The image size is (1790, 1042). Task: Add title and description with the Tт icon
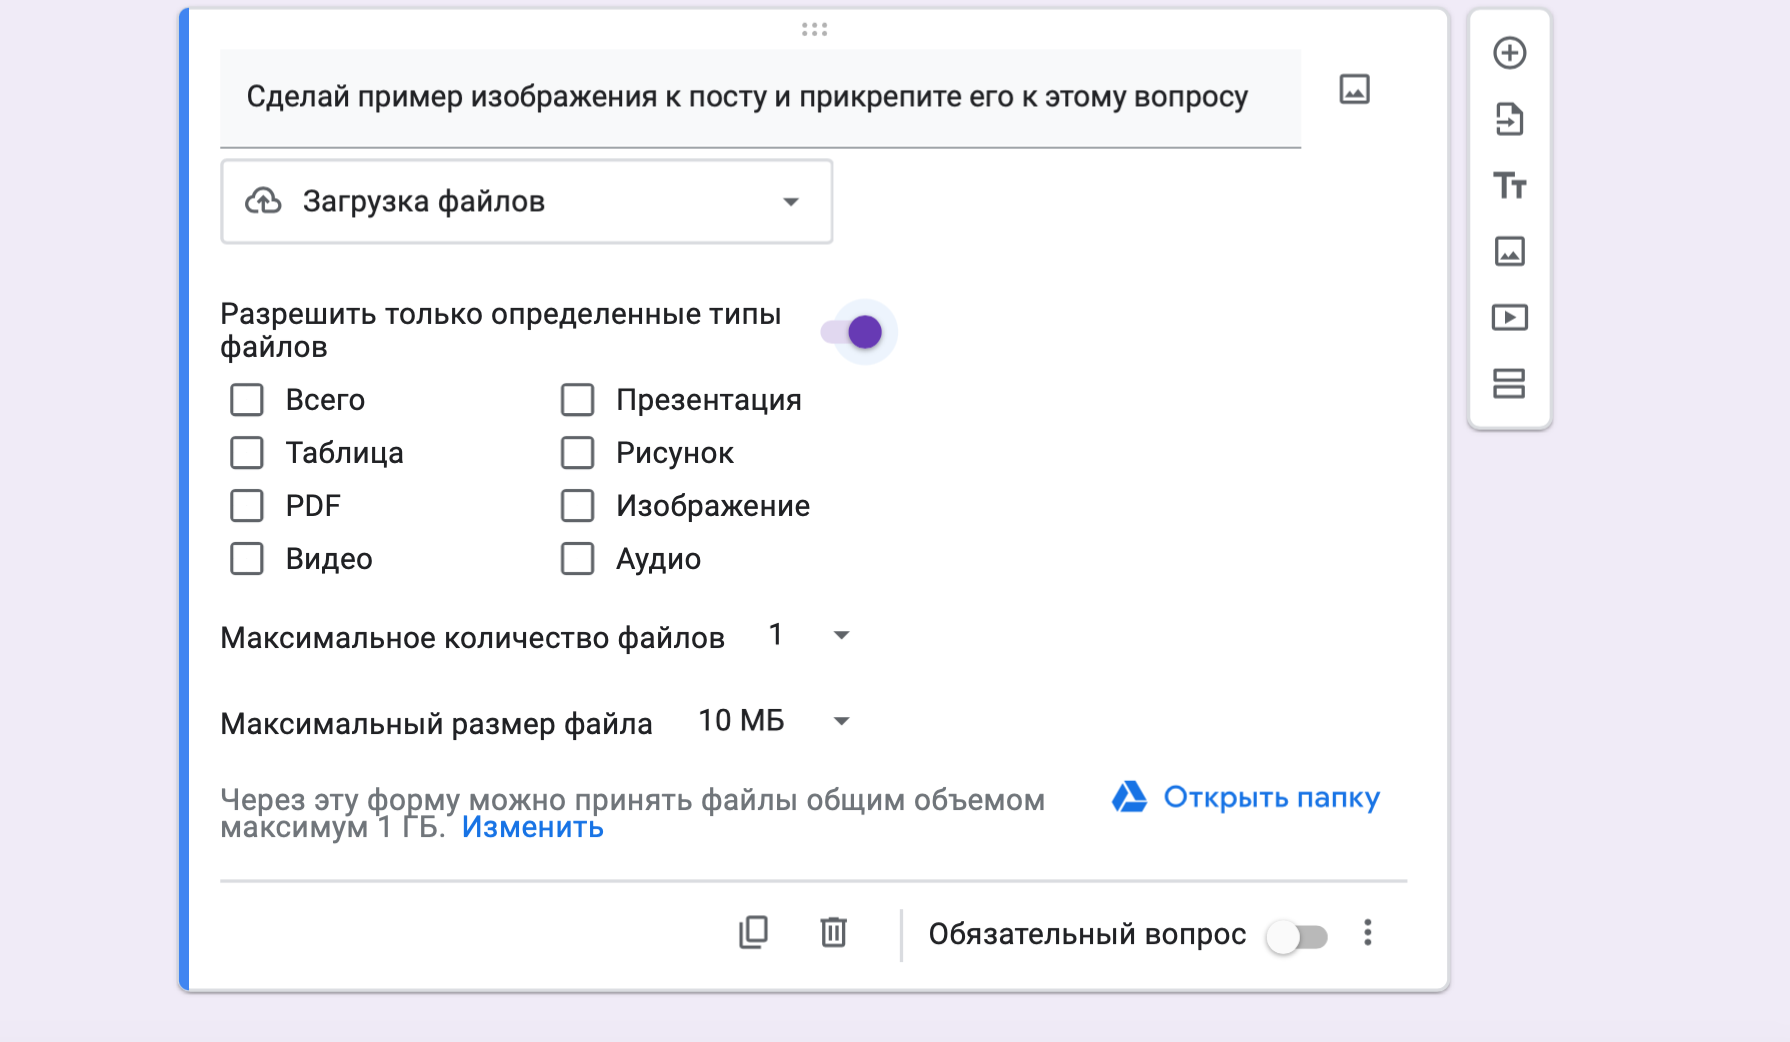point(1509,186)
